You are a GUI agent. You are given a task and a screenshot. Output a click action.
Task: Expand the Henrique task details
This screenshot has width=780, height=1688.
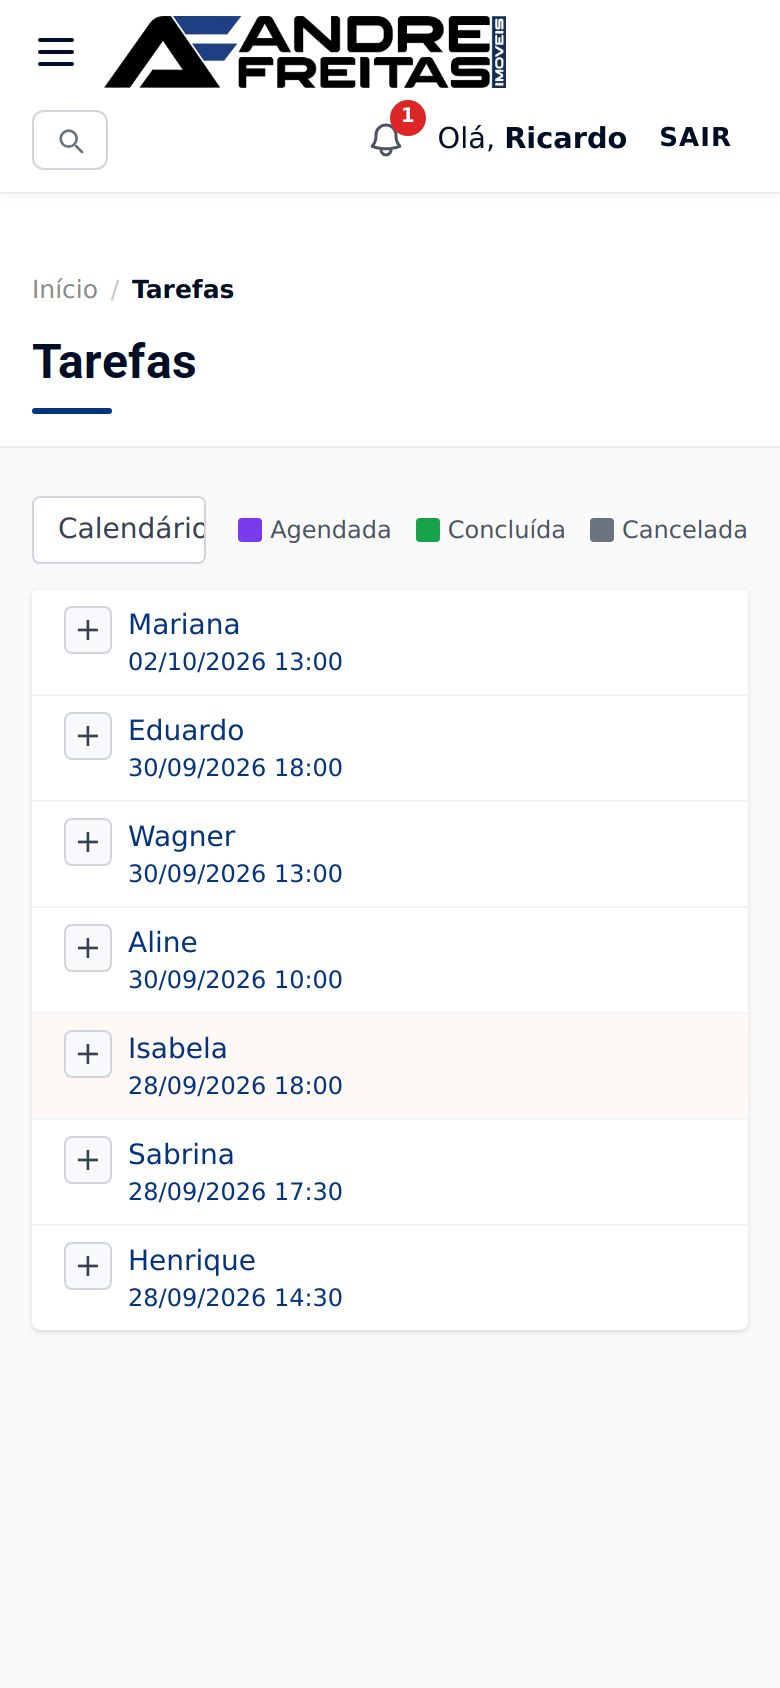[x=88, y=1266]
